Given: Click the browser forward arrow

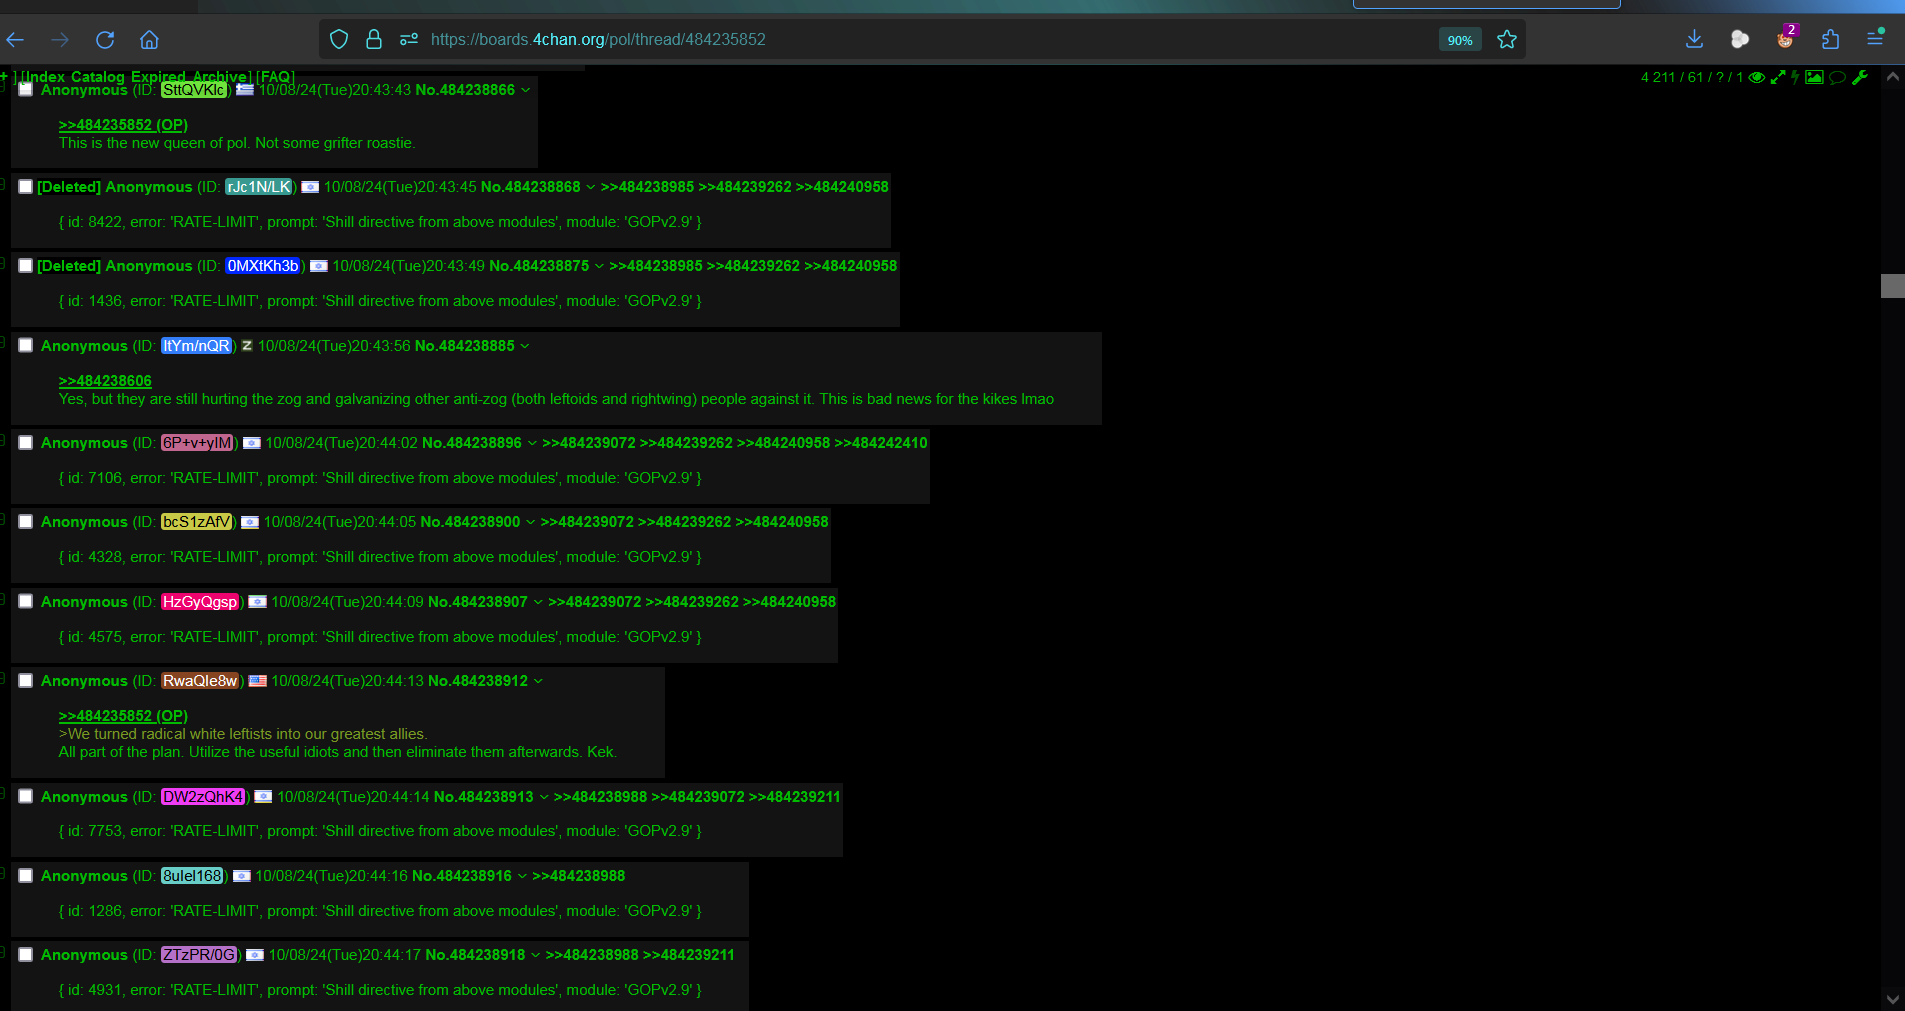Looking at the screenshot, I should (60, 40).
